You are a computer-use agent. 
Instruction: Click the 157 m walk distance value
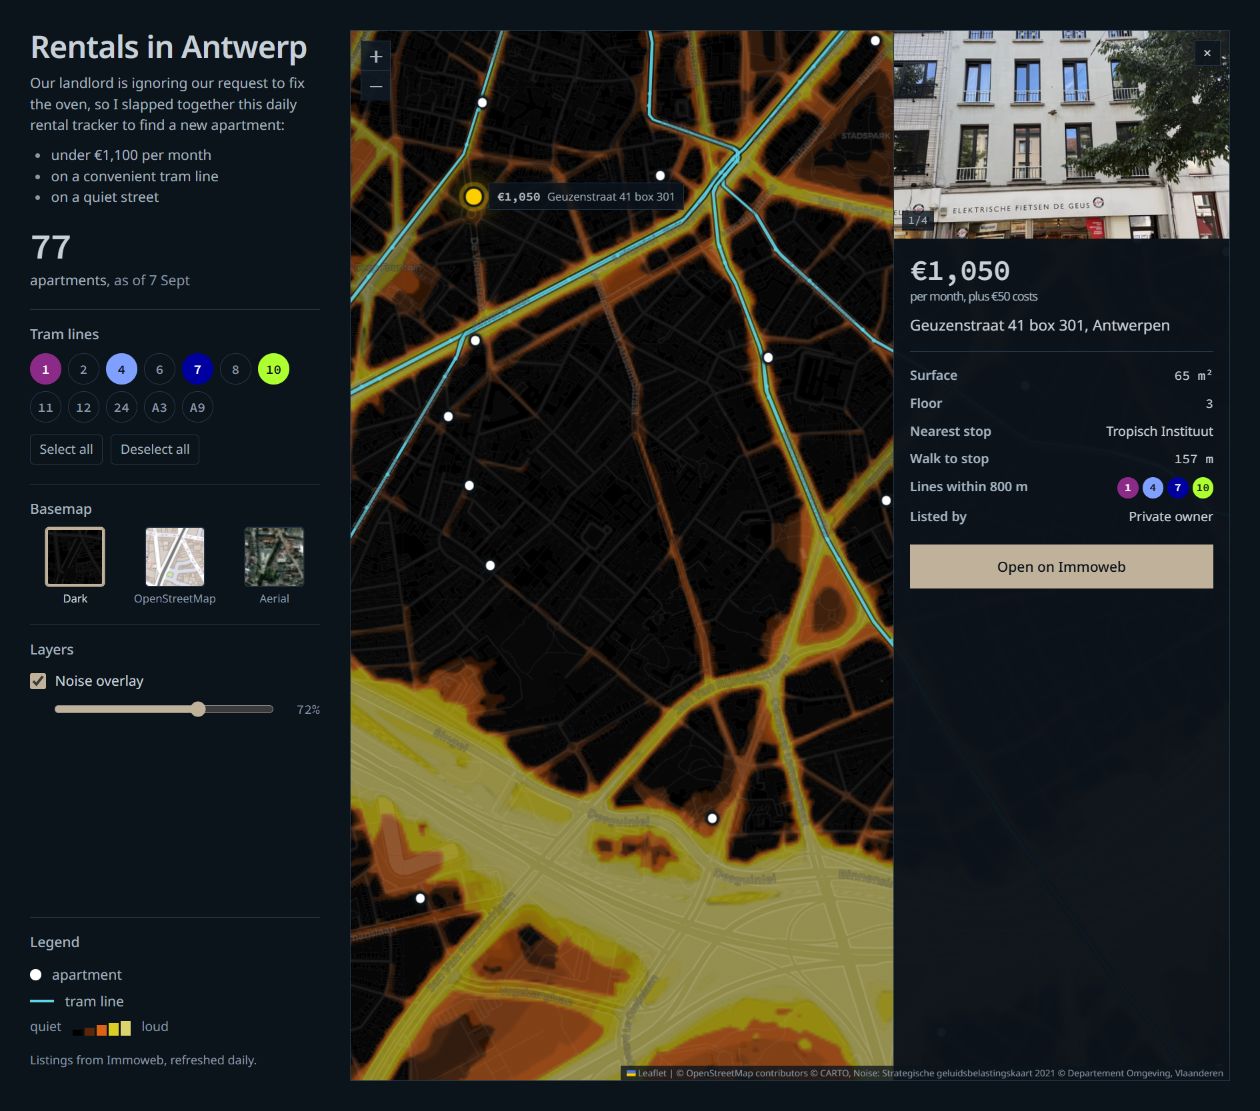coord(1193,458)
